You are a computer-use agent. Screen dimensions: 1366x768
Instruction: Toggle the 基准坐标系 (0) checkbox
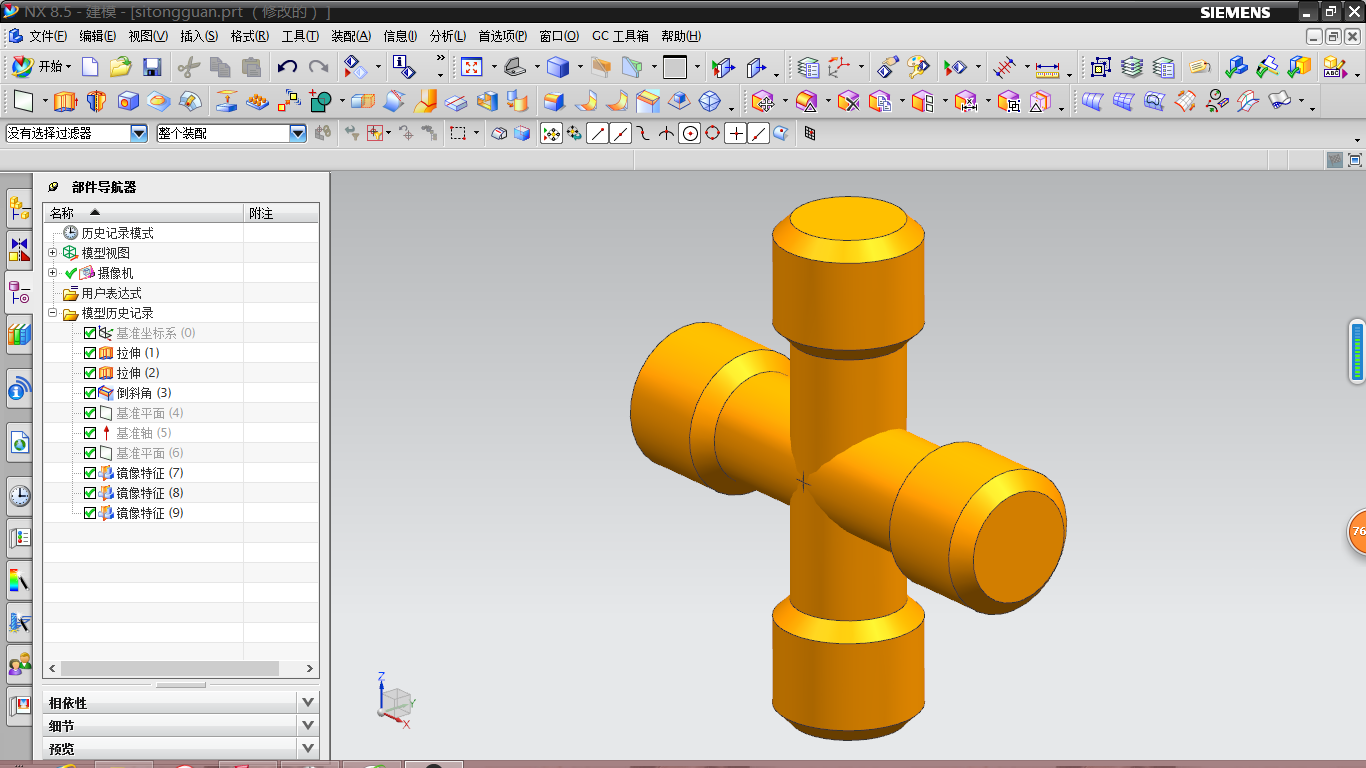tap(90, 333)
